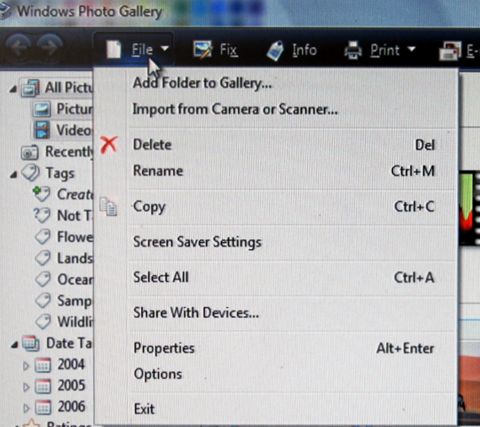Expand the 2004 date node
This screenshot has height=427, width=480.
pos(26,366)
